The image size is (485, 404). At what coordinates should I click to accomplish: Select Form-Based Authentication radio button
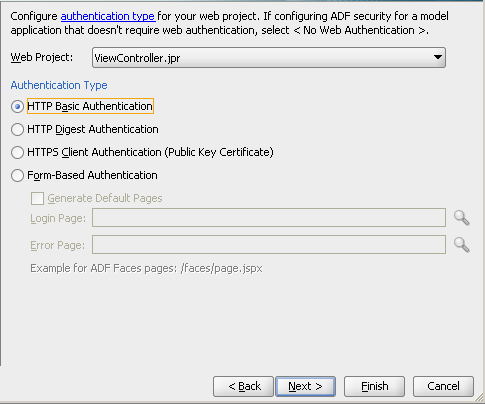pyautogui.click(x=17, y=175)
